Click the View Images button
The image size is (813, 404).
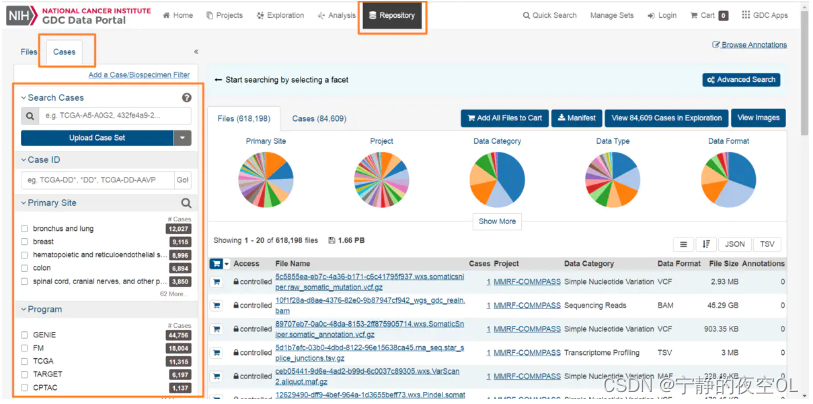click(x=759, y=118)
